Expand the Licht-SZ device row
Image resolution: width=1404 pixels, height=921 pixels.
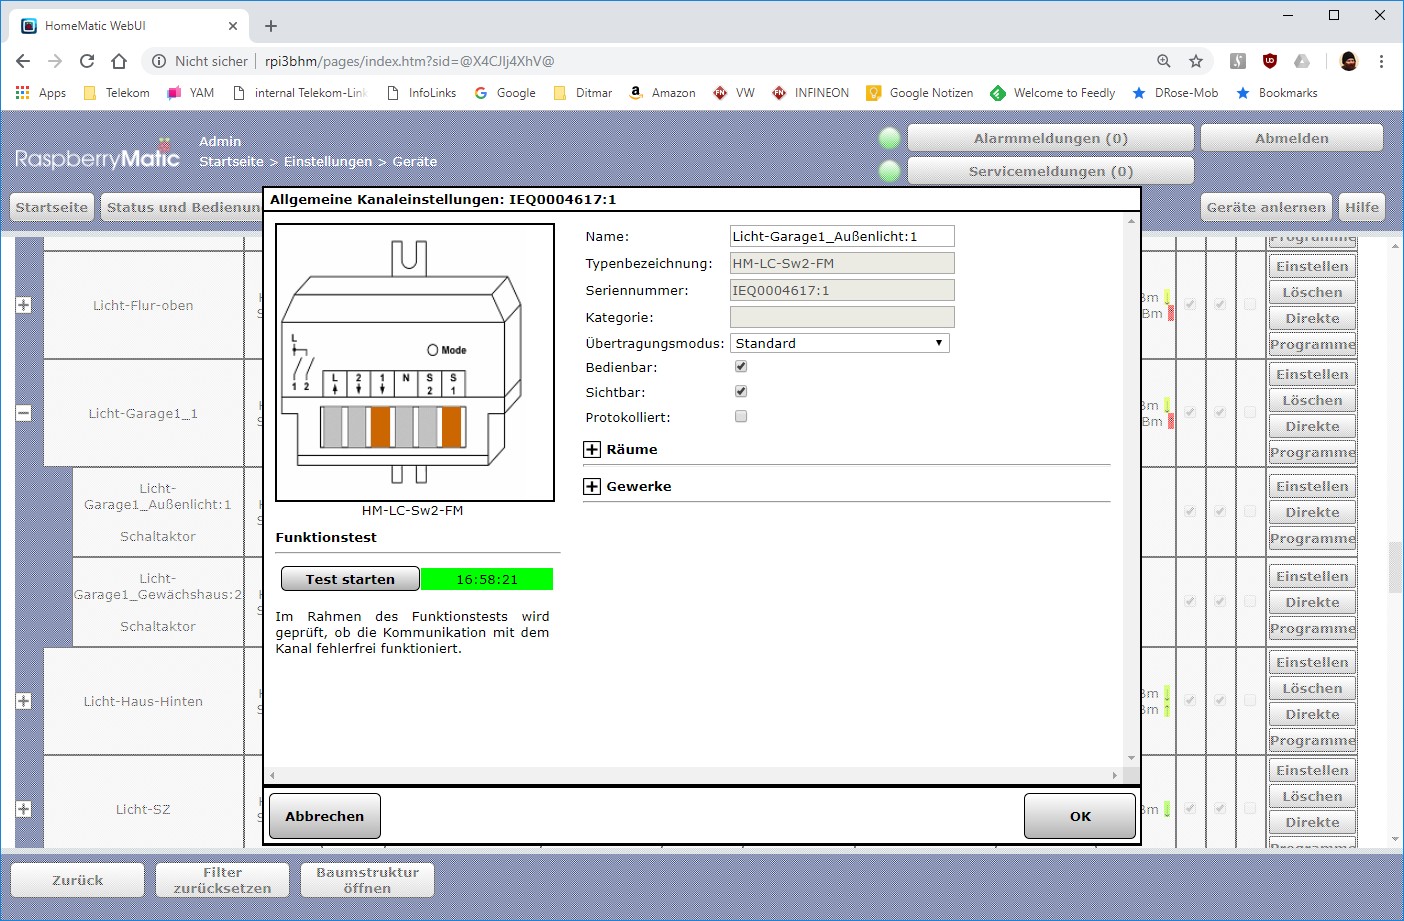tap(24, 809)
